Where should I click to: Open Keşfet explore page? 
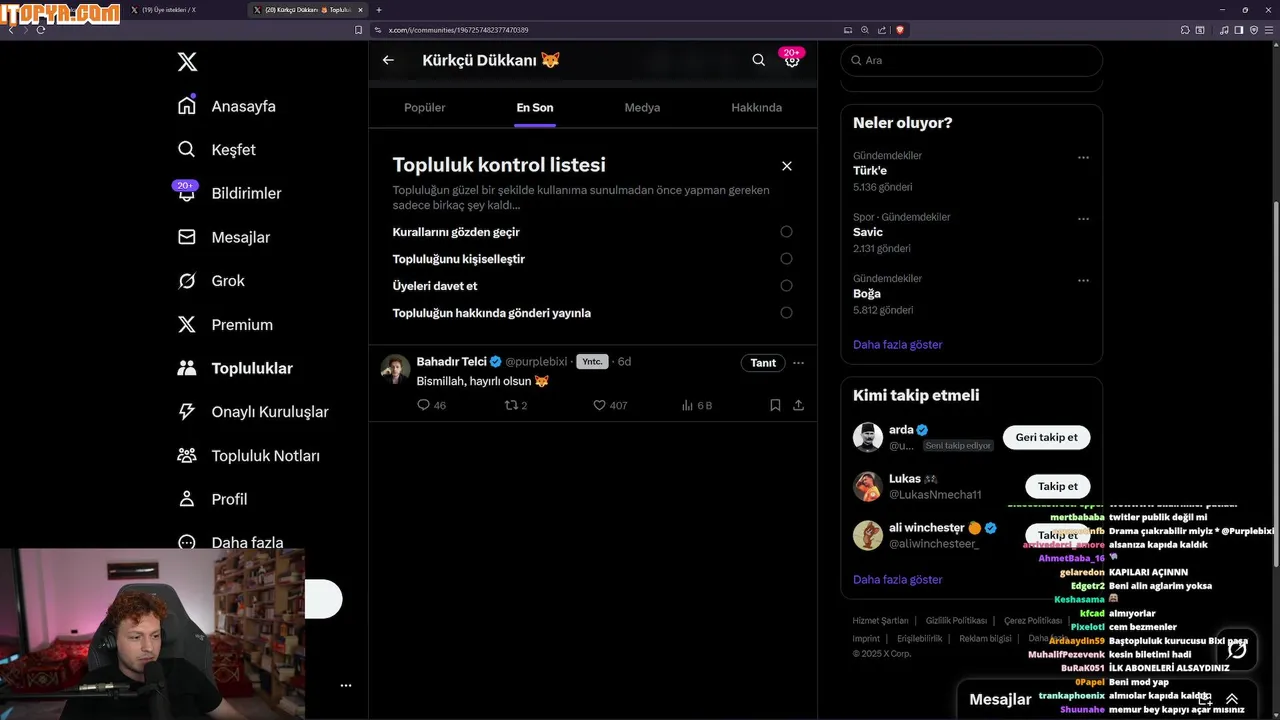pos(216,150)
